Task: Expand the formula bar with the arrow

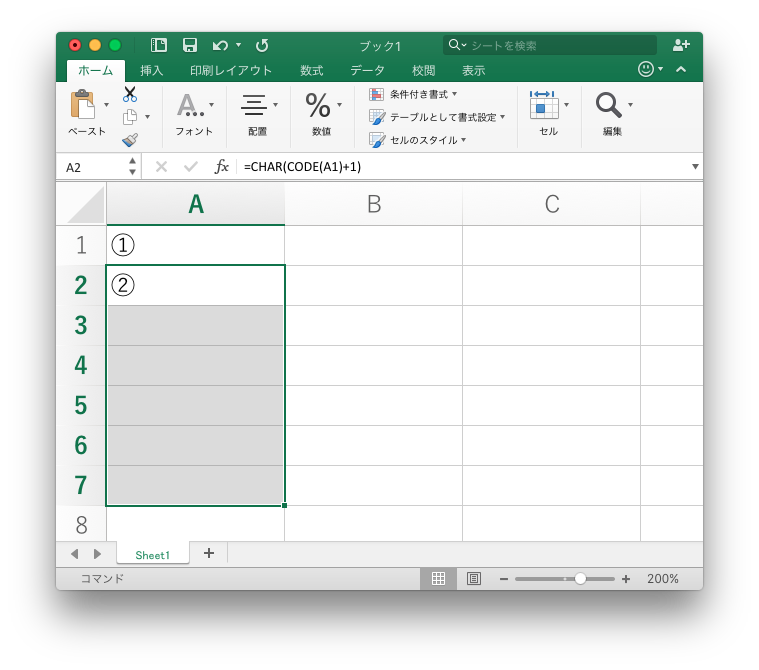Action: click(695, 167)
